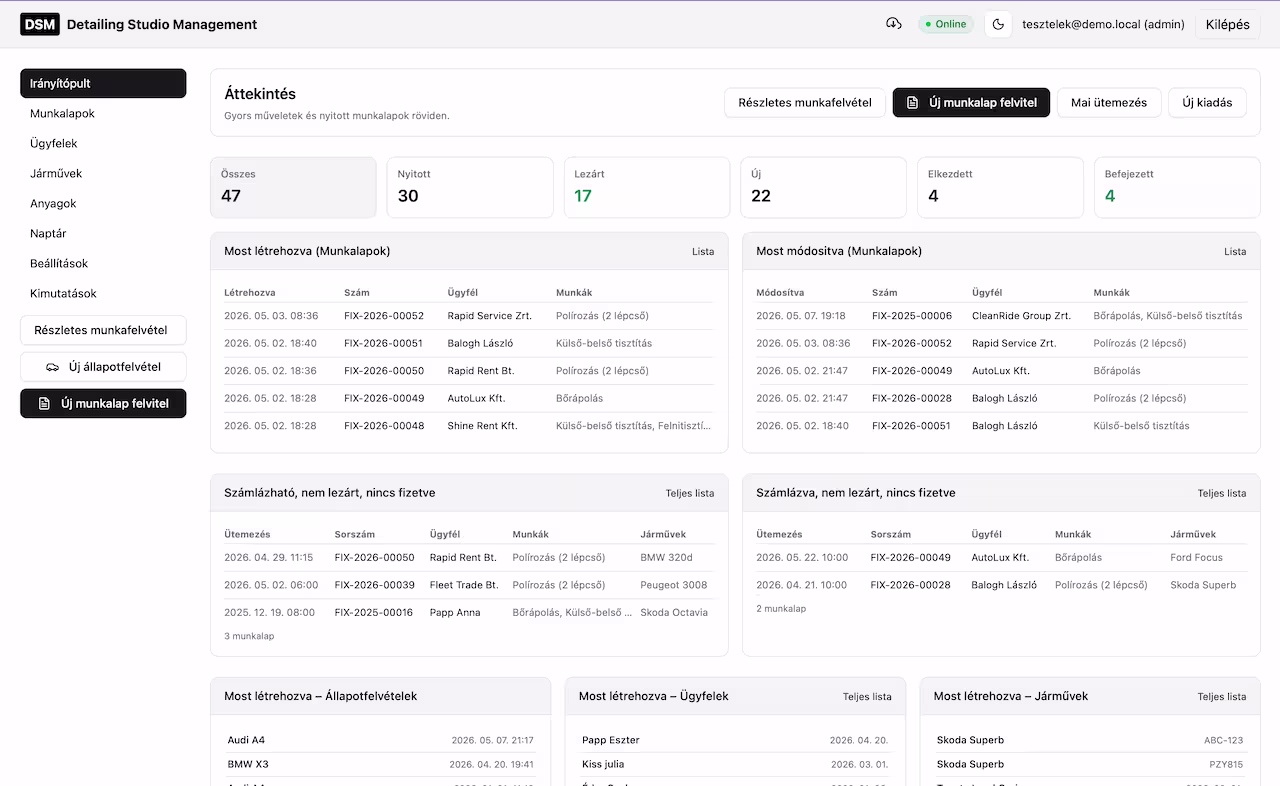Image resolution: width=1280 pixels, height=786 pixels.
Task: Click document icon on top Új munkalap felvitel
Action: (x=912, y=102)
